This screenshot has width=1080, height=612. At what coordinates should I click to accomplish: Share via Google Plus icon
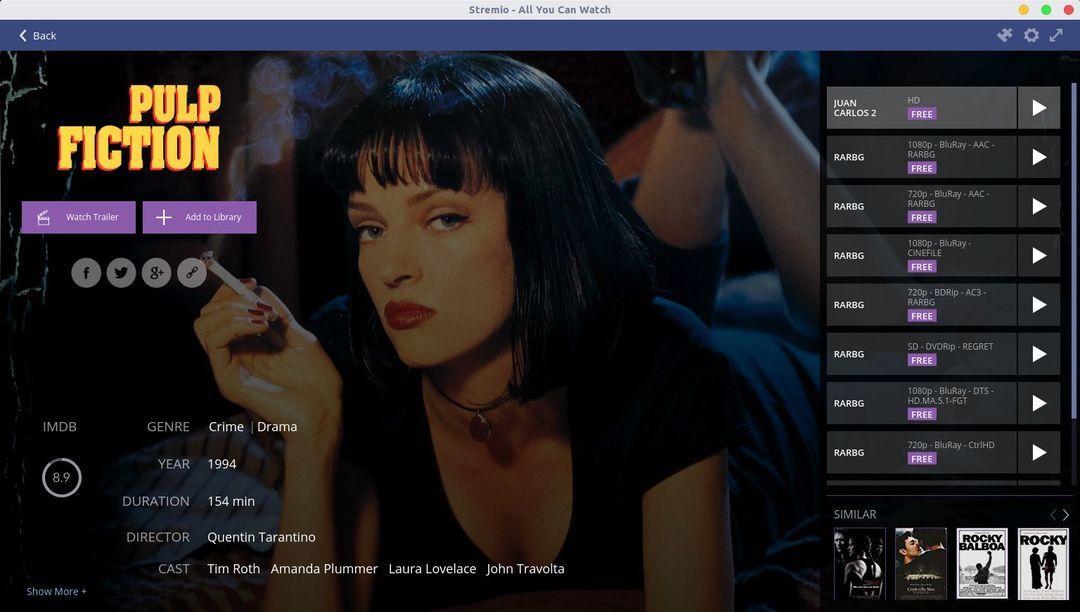coord(156,272)
